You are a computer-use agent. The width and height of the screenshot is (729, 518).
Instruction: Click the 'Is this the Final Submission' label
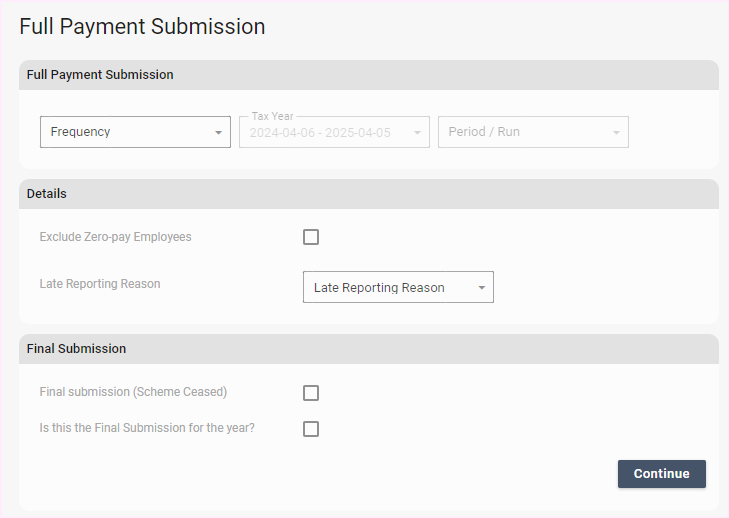(x=147, y=428)
